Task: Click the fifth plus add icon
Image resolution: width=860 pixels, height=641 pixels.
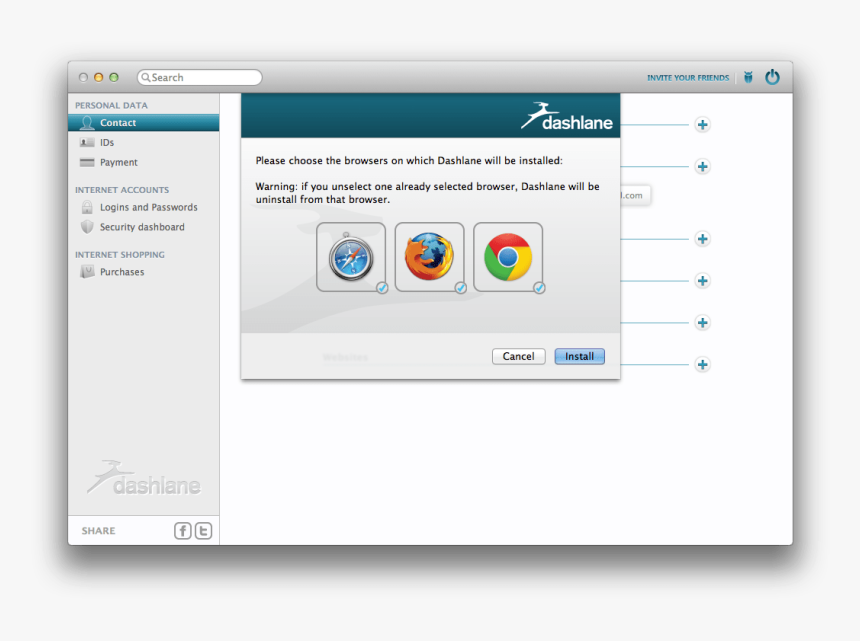Action: pos(703,322)
